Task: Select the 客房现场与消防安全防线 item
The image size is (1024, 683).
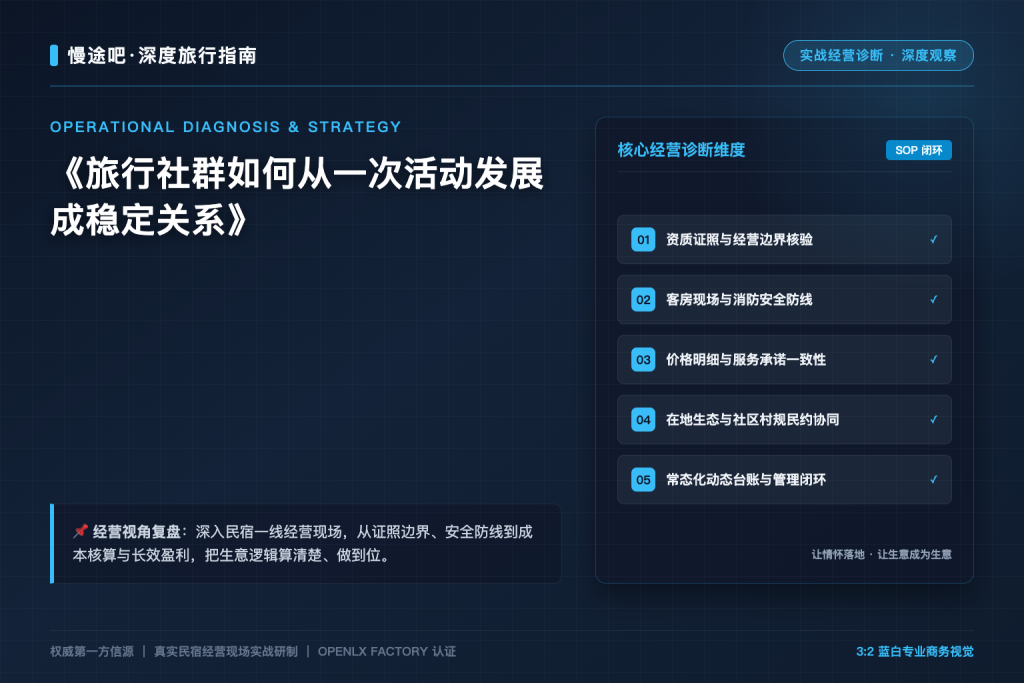Action: (x=784, y=300)
